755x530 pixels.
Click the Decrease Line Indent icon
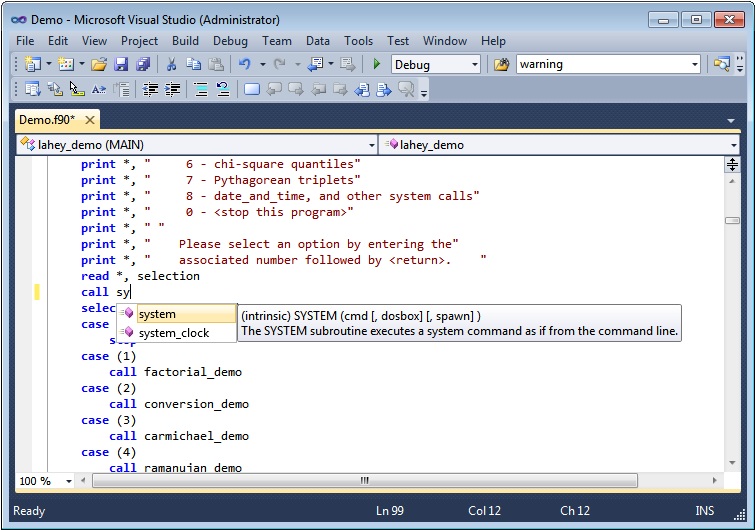click(x=150, y=90)
